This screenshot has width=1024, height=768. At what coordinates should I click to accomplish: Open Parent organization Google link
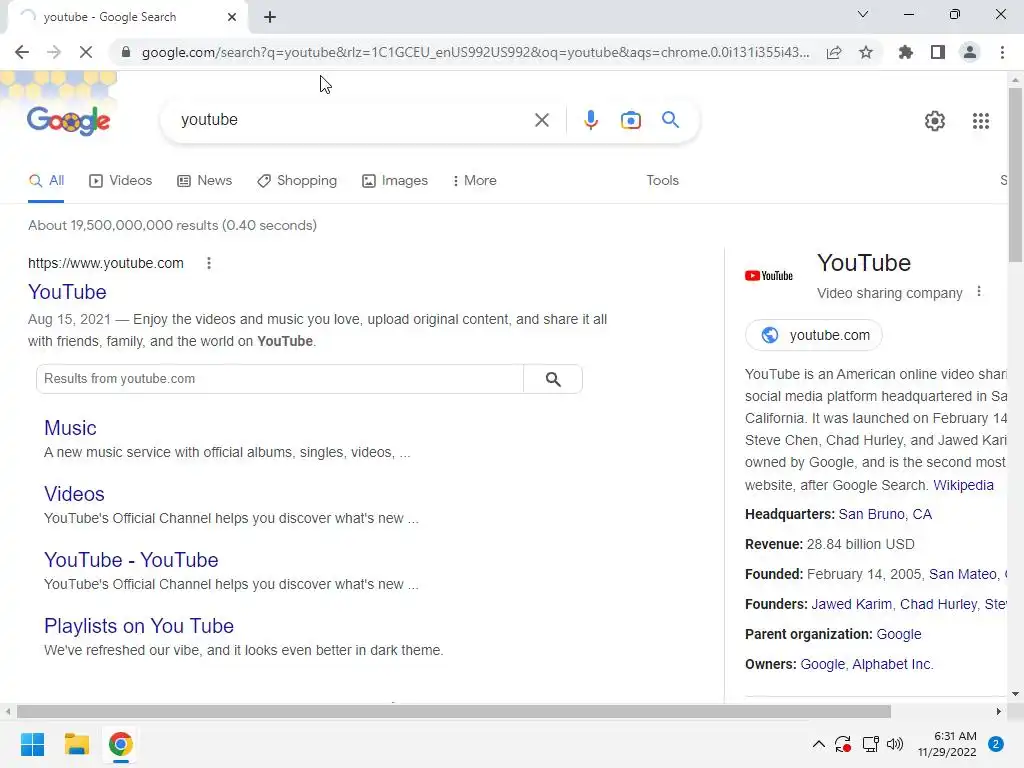899,634
